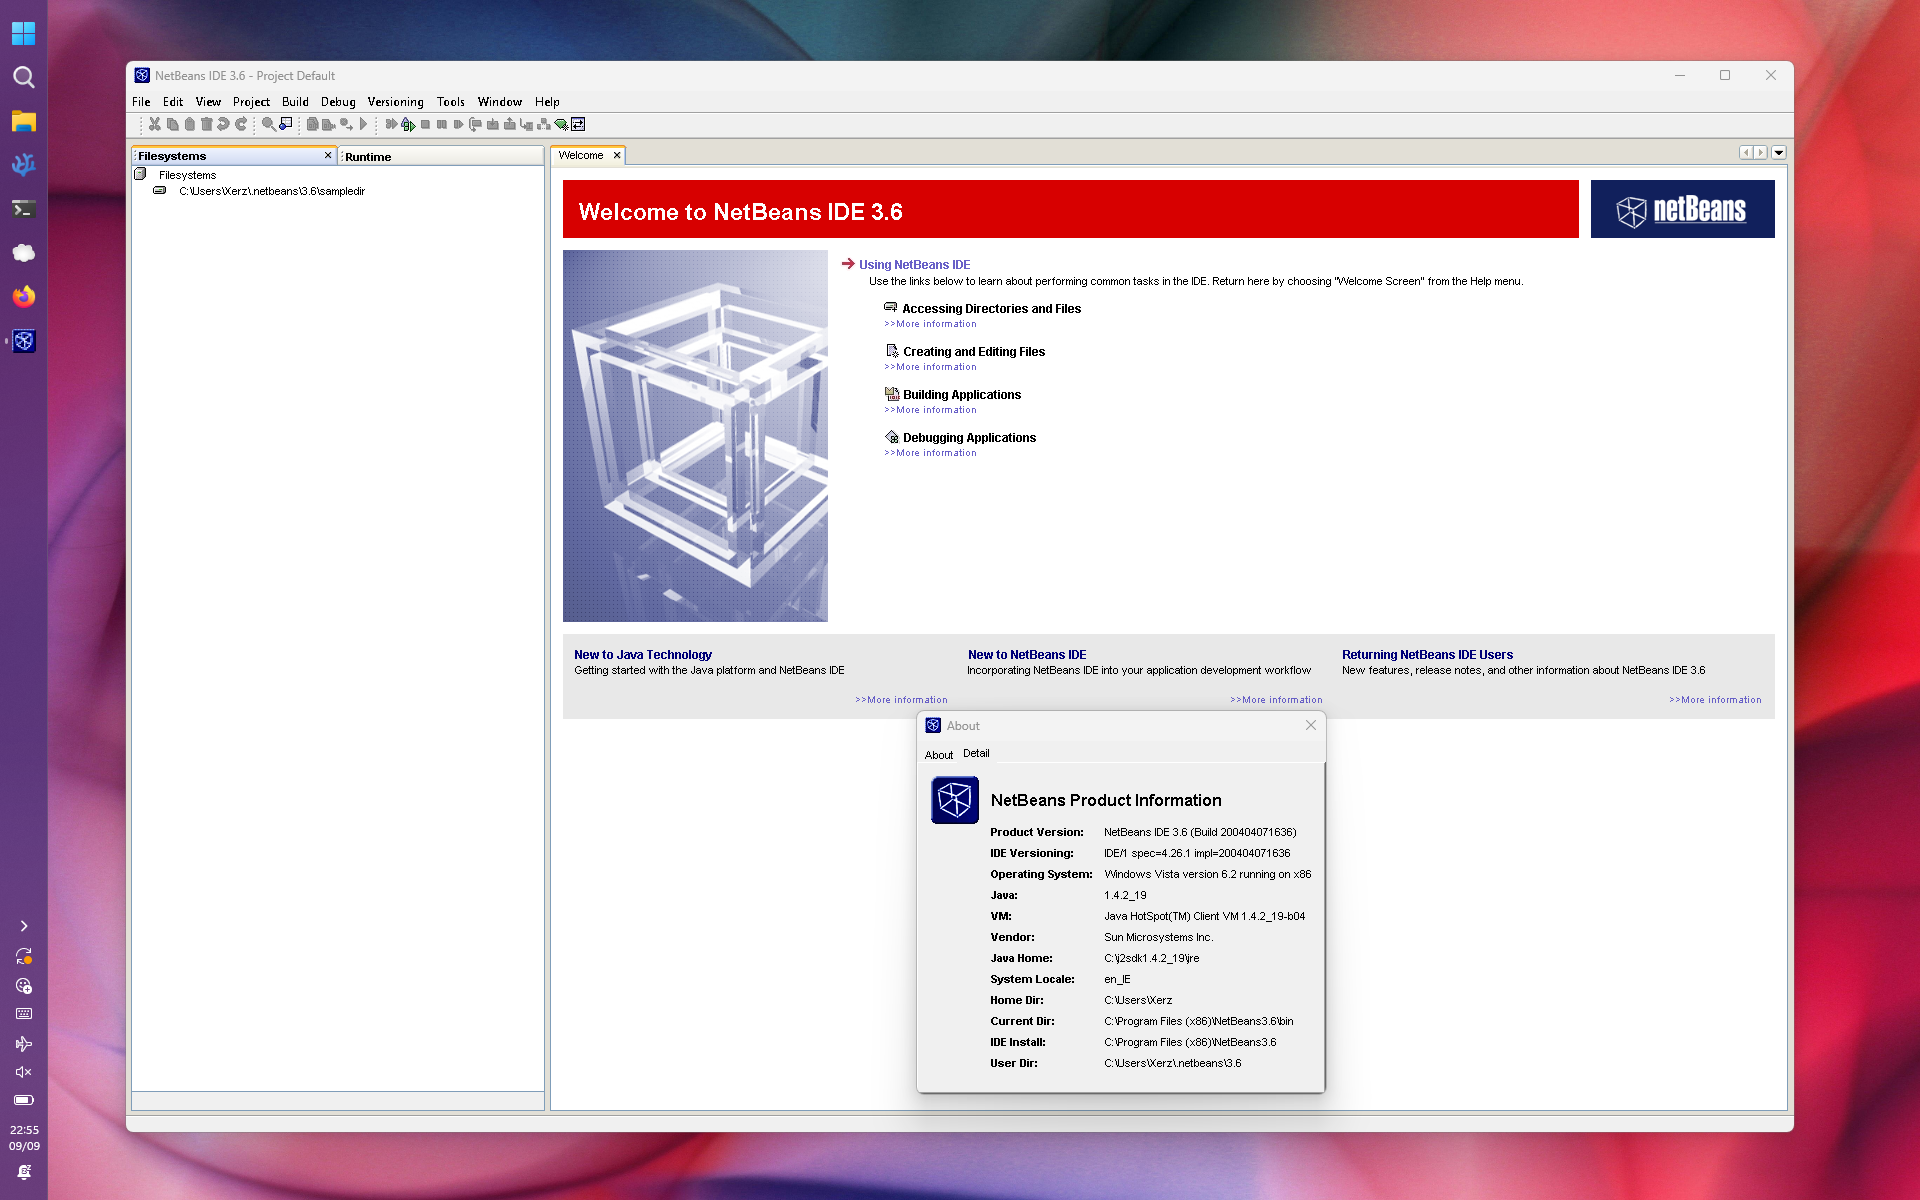
Task: Click the NetBeans logo banner image
Action: 1682,209
